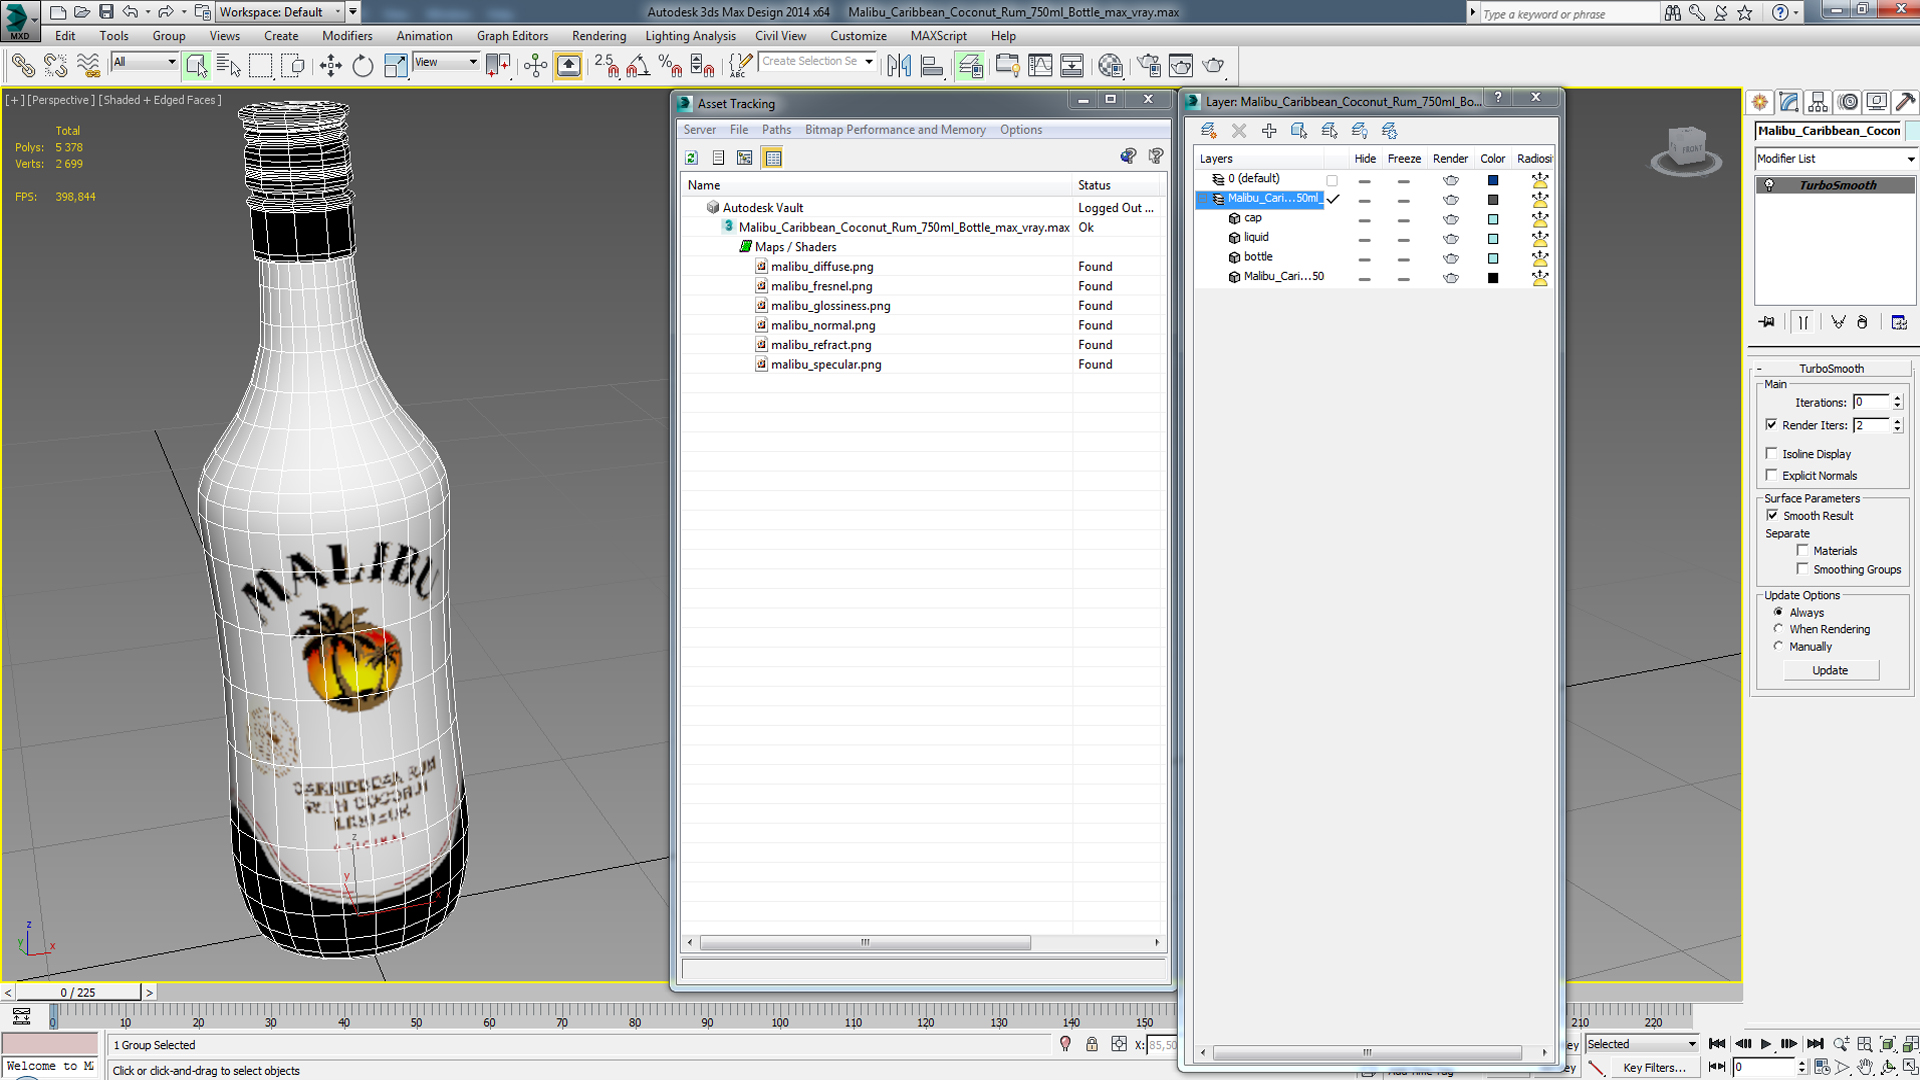Choose the Select and Move tool
This screenshot has height=1080, width=1920.
pos(330,66)
